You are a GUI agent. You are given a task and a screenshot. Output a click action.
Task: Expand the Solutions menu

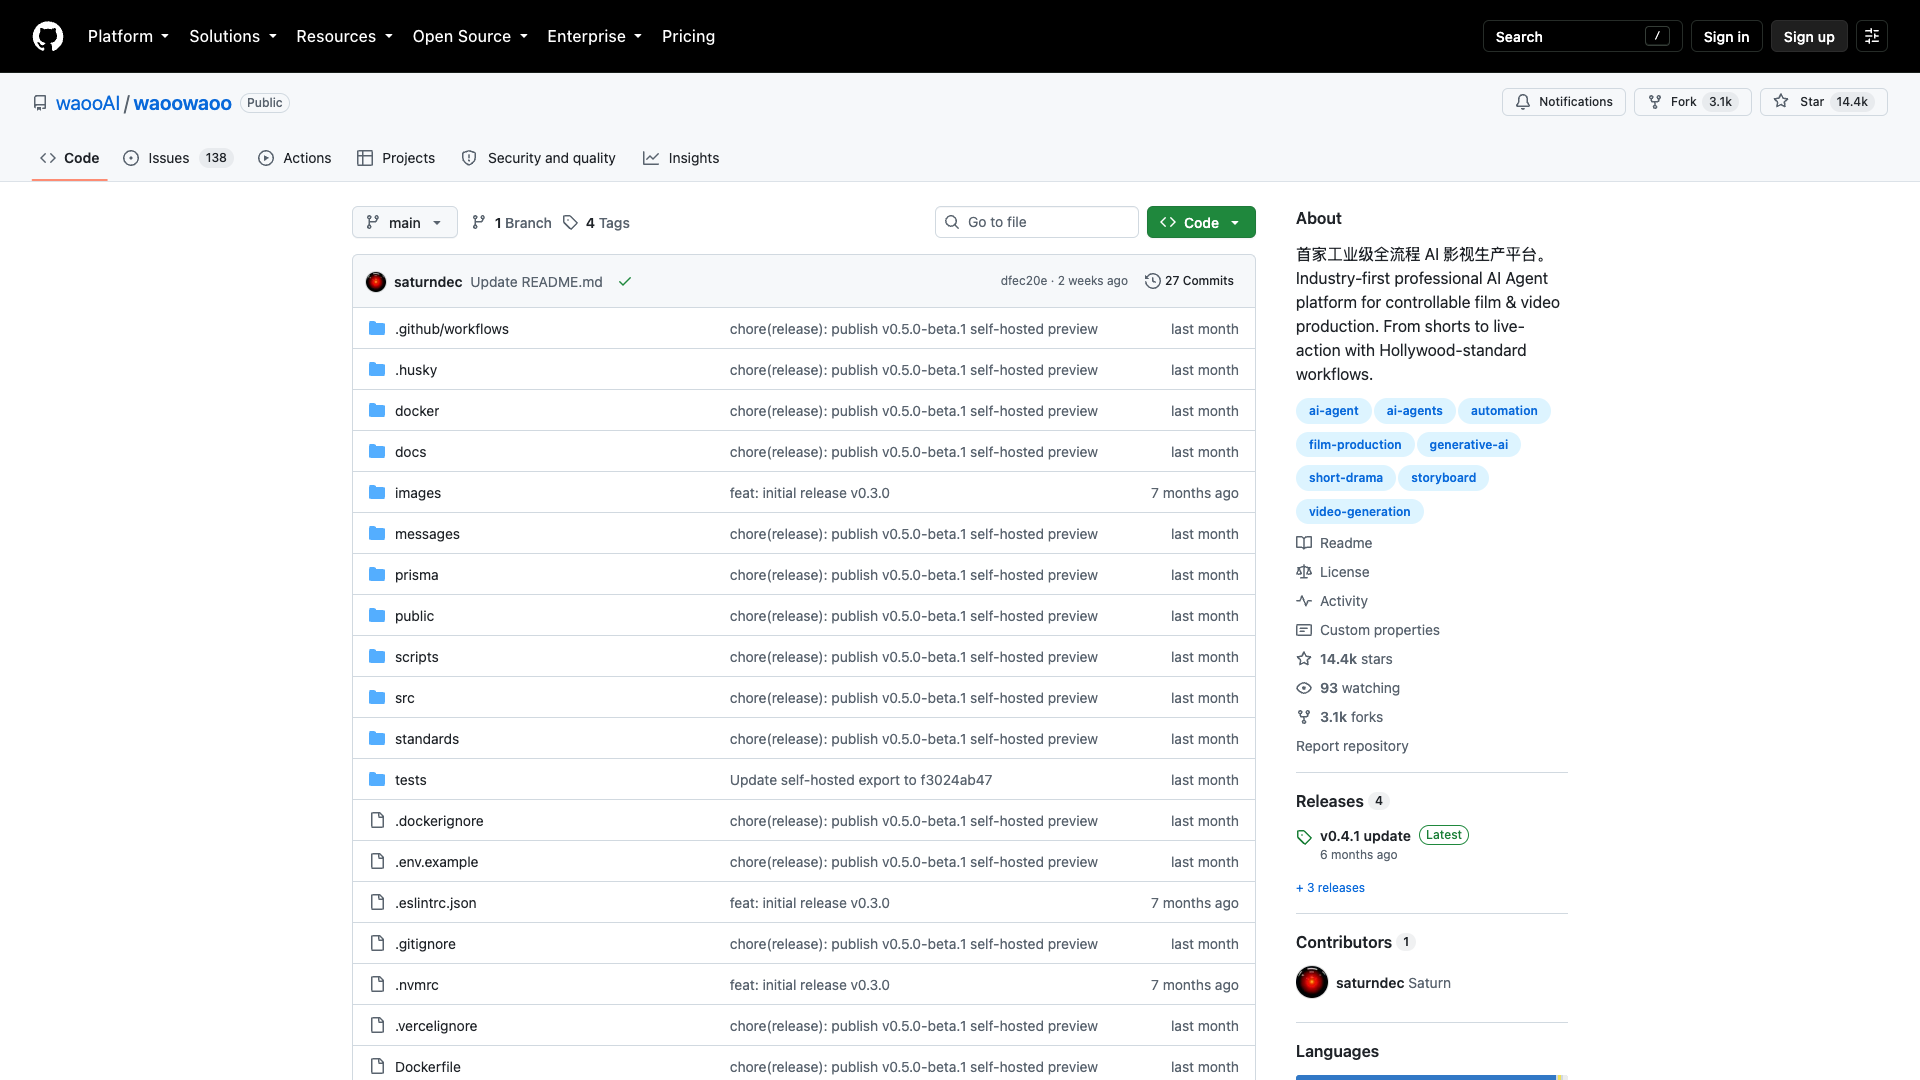(x=233, y=36)
